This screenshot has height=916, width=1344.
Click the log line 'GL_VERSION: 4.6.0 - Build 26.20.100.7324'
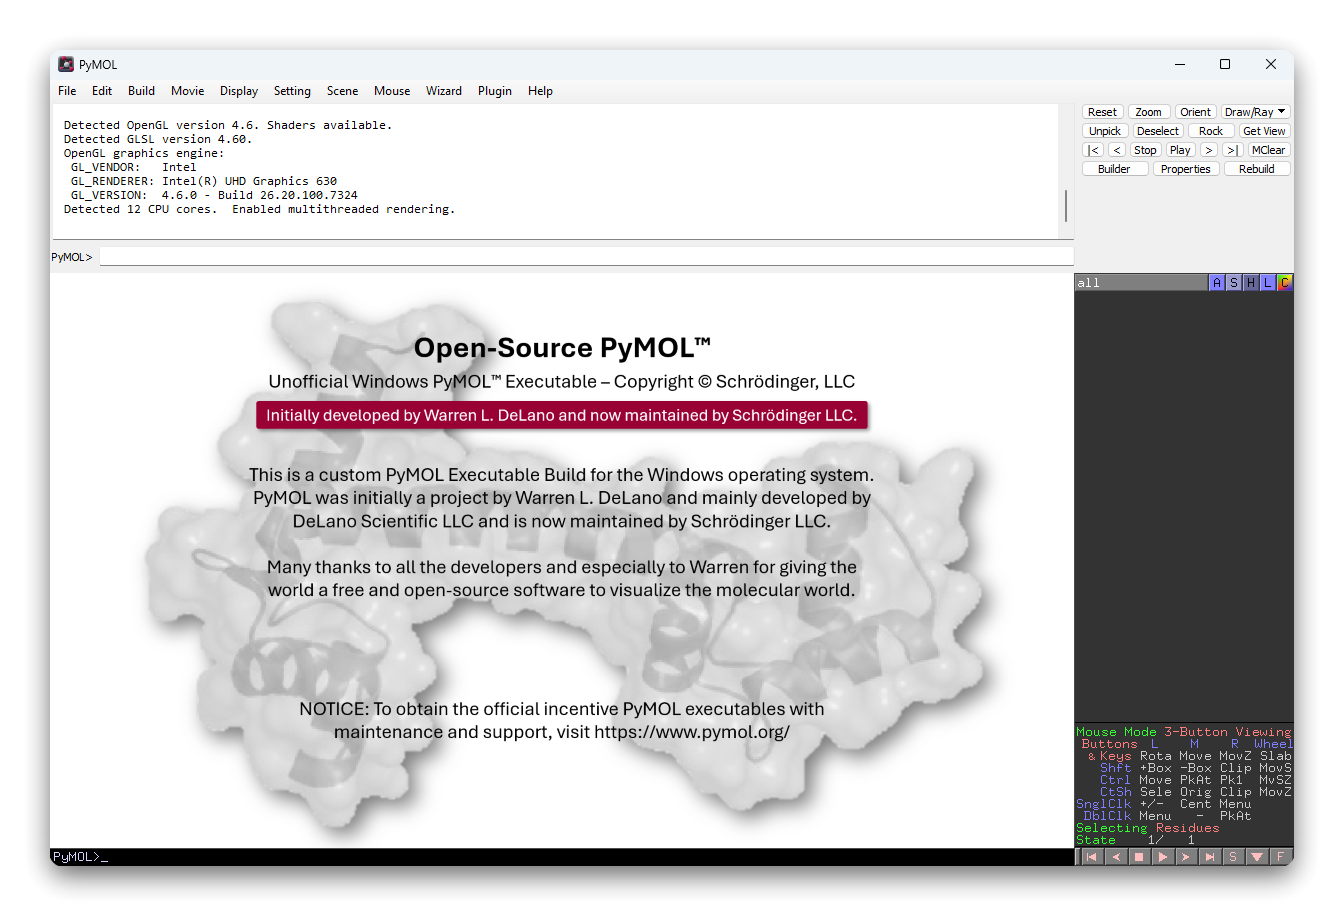[214, 195]
